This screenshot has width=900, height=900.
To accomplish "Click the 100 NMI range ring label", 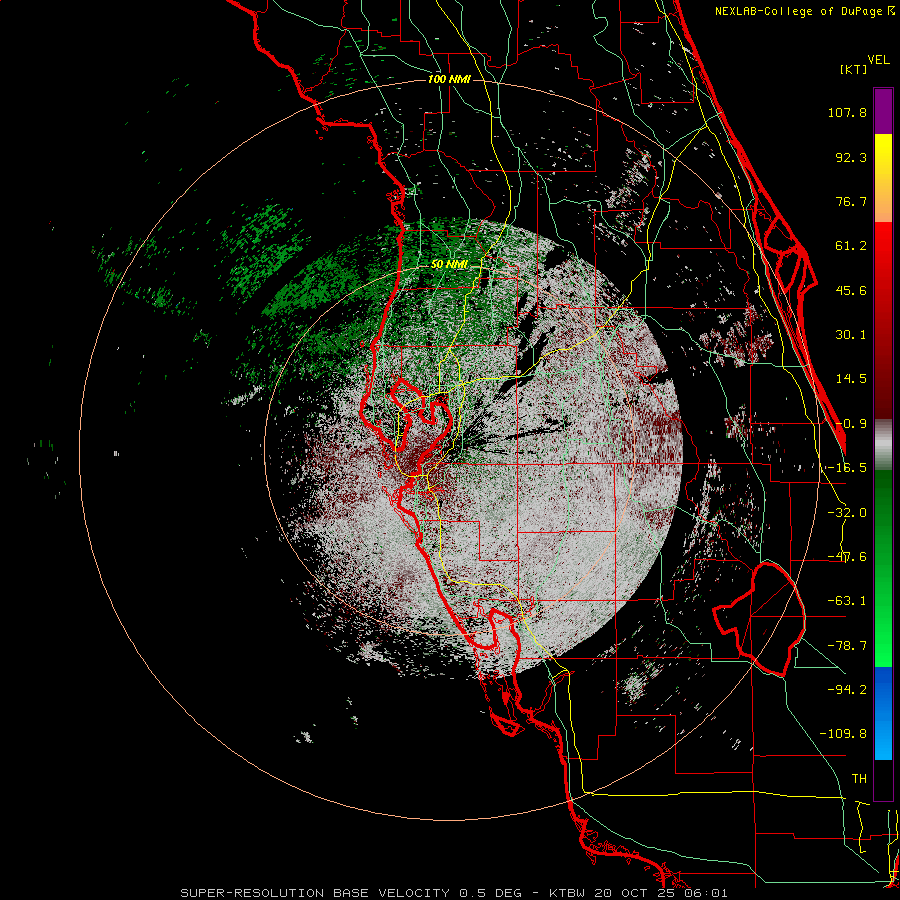I will pyautogui.click(x=449, y=79).
